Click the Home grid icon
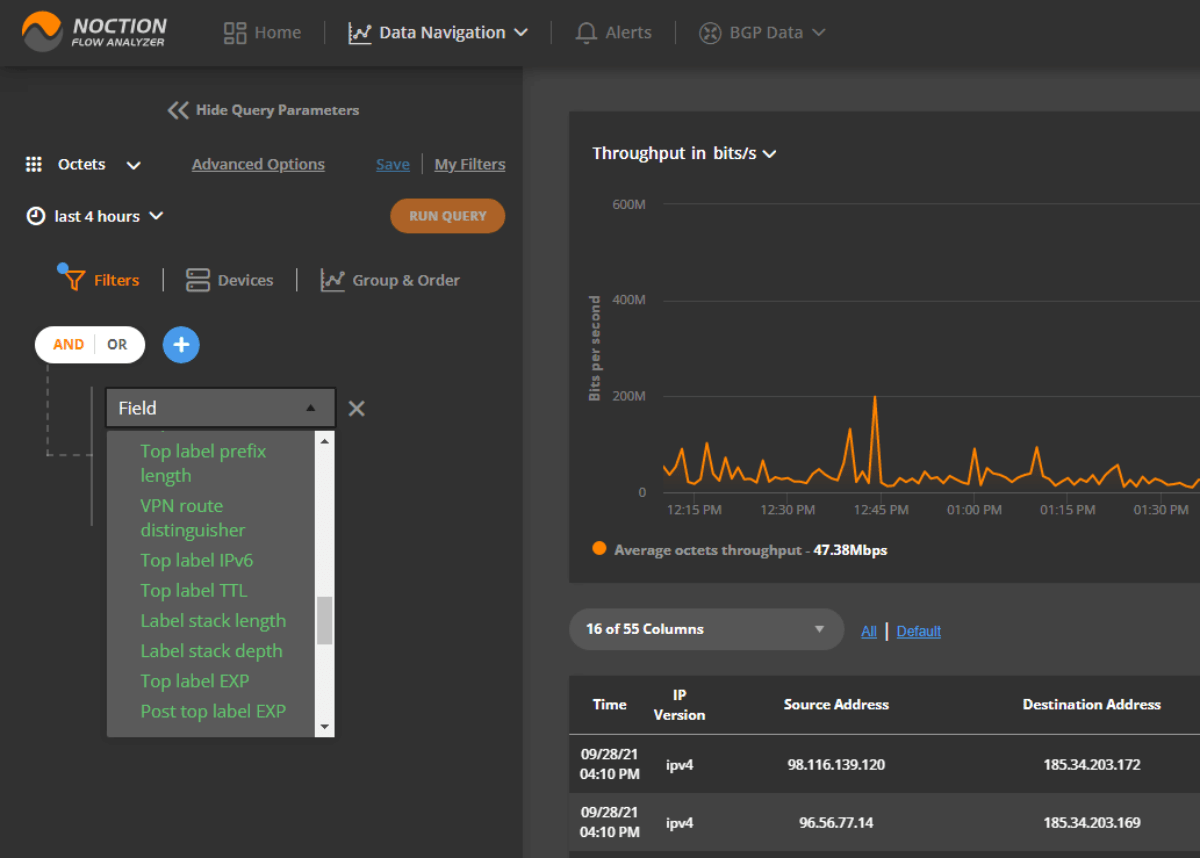1200x858 pixels. tap(235, 33)
